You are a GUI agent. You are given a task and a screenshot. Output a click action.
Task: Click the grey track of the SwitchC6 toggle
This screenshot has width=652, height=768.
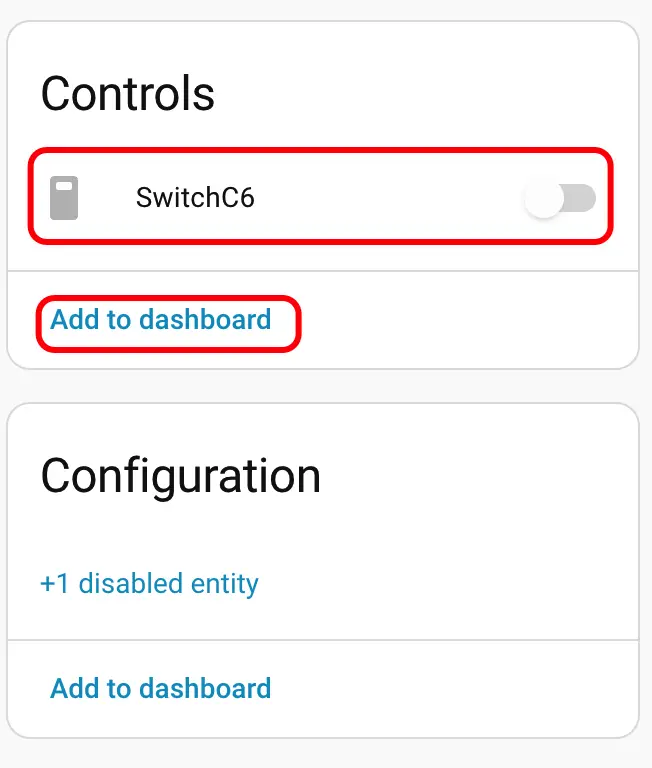581,199
